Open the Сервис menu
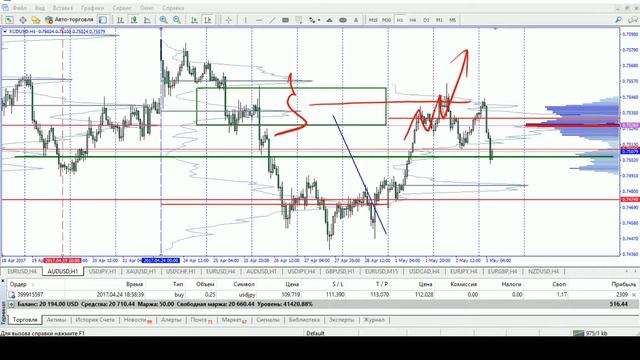The image size is (640, 360). coord(122,8)
